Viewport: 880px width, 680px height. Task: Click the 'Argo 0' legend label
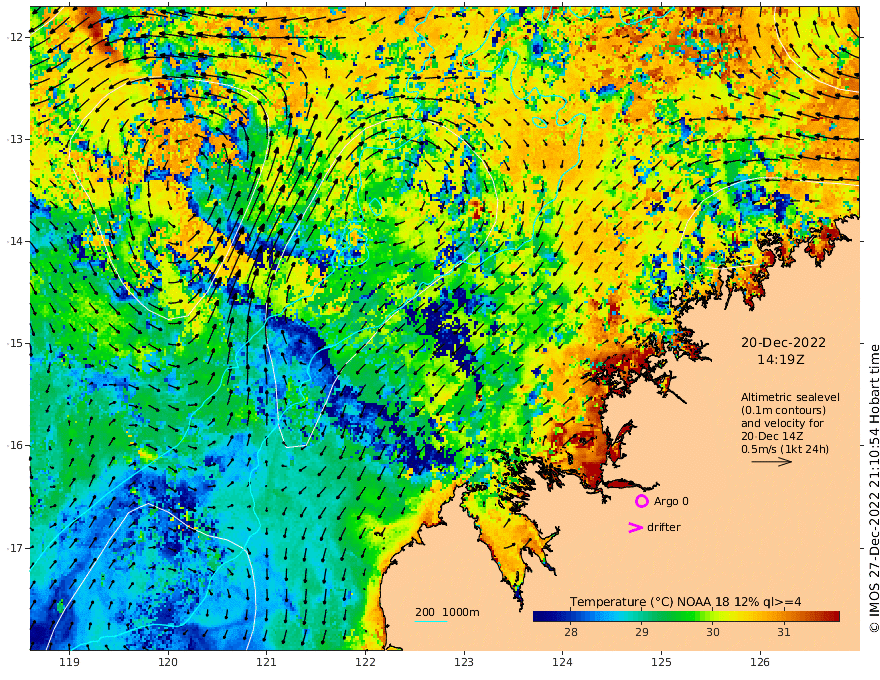tap(671, 501)
